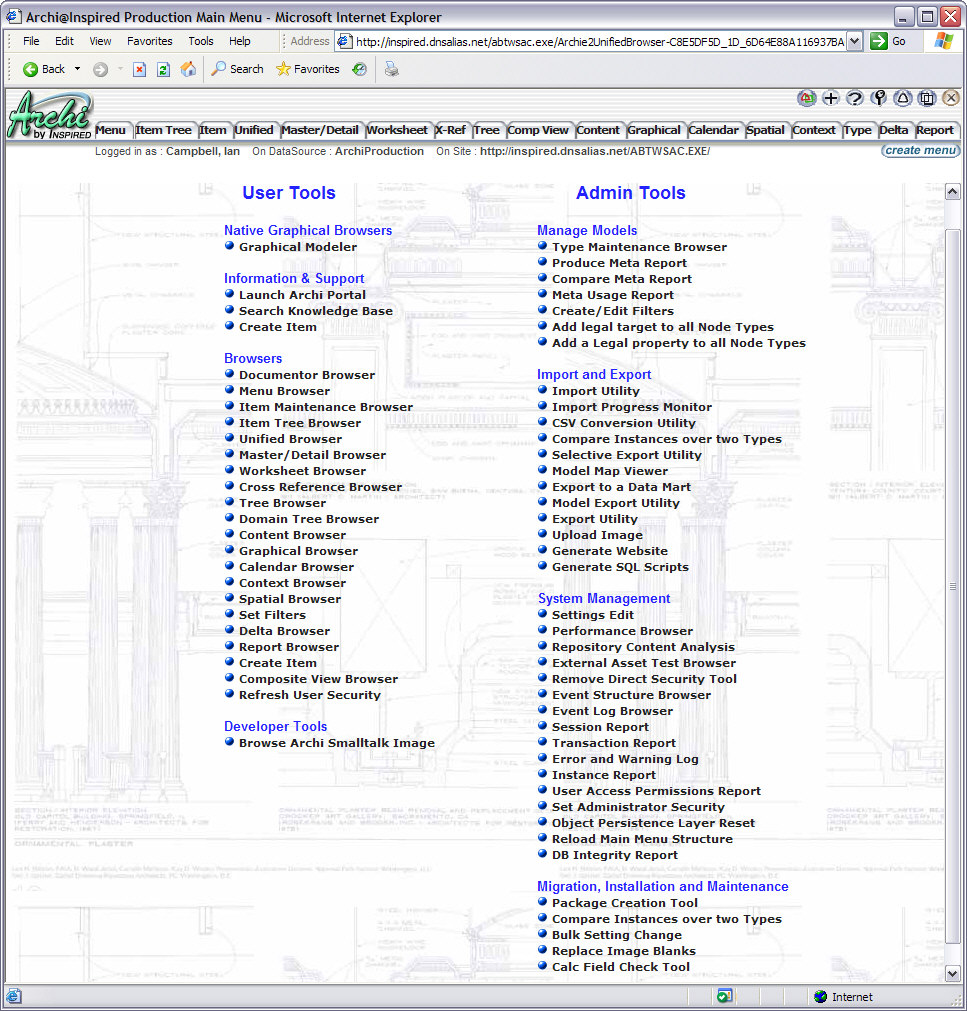Click the overlapping windows icon
967x1011 pixels.
coord(927,98)
